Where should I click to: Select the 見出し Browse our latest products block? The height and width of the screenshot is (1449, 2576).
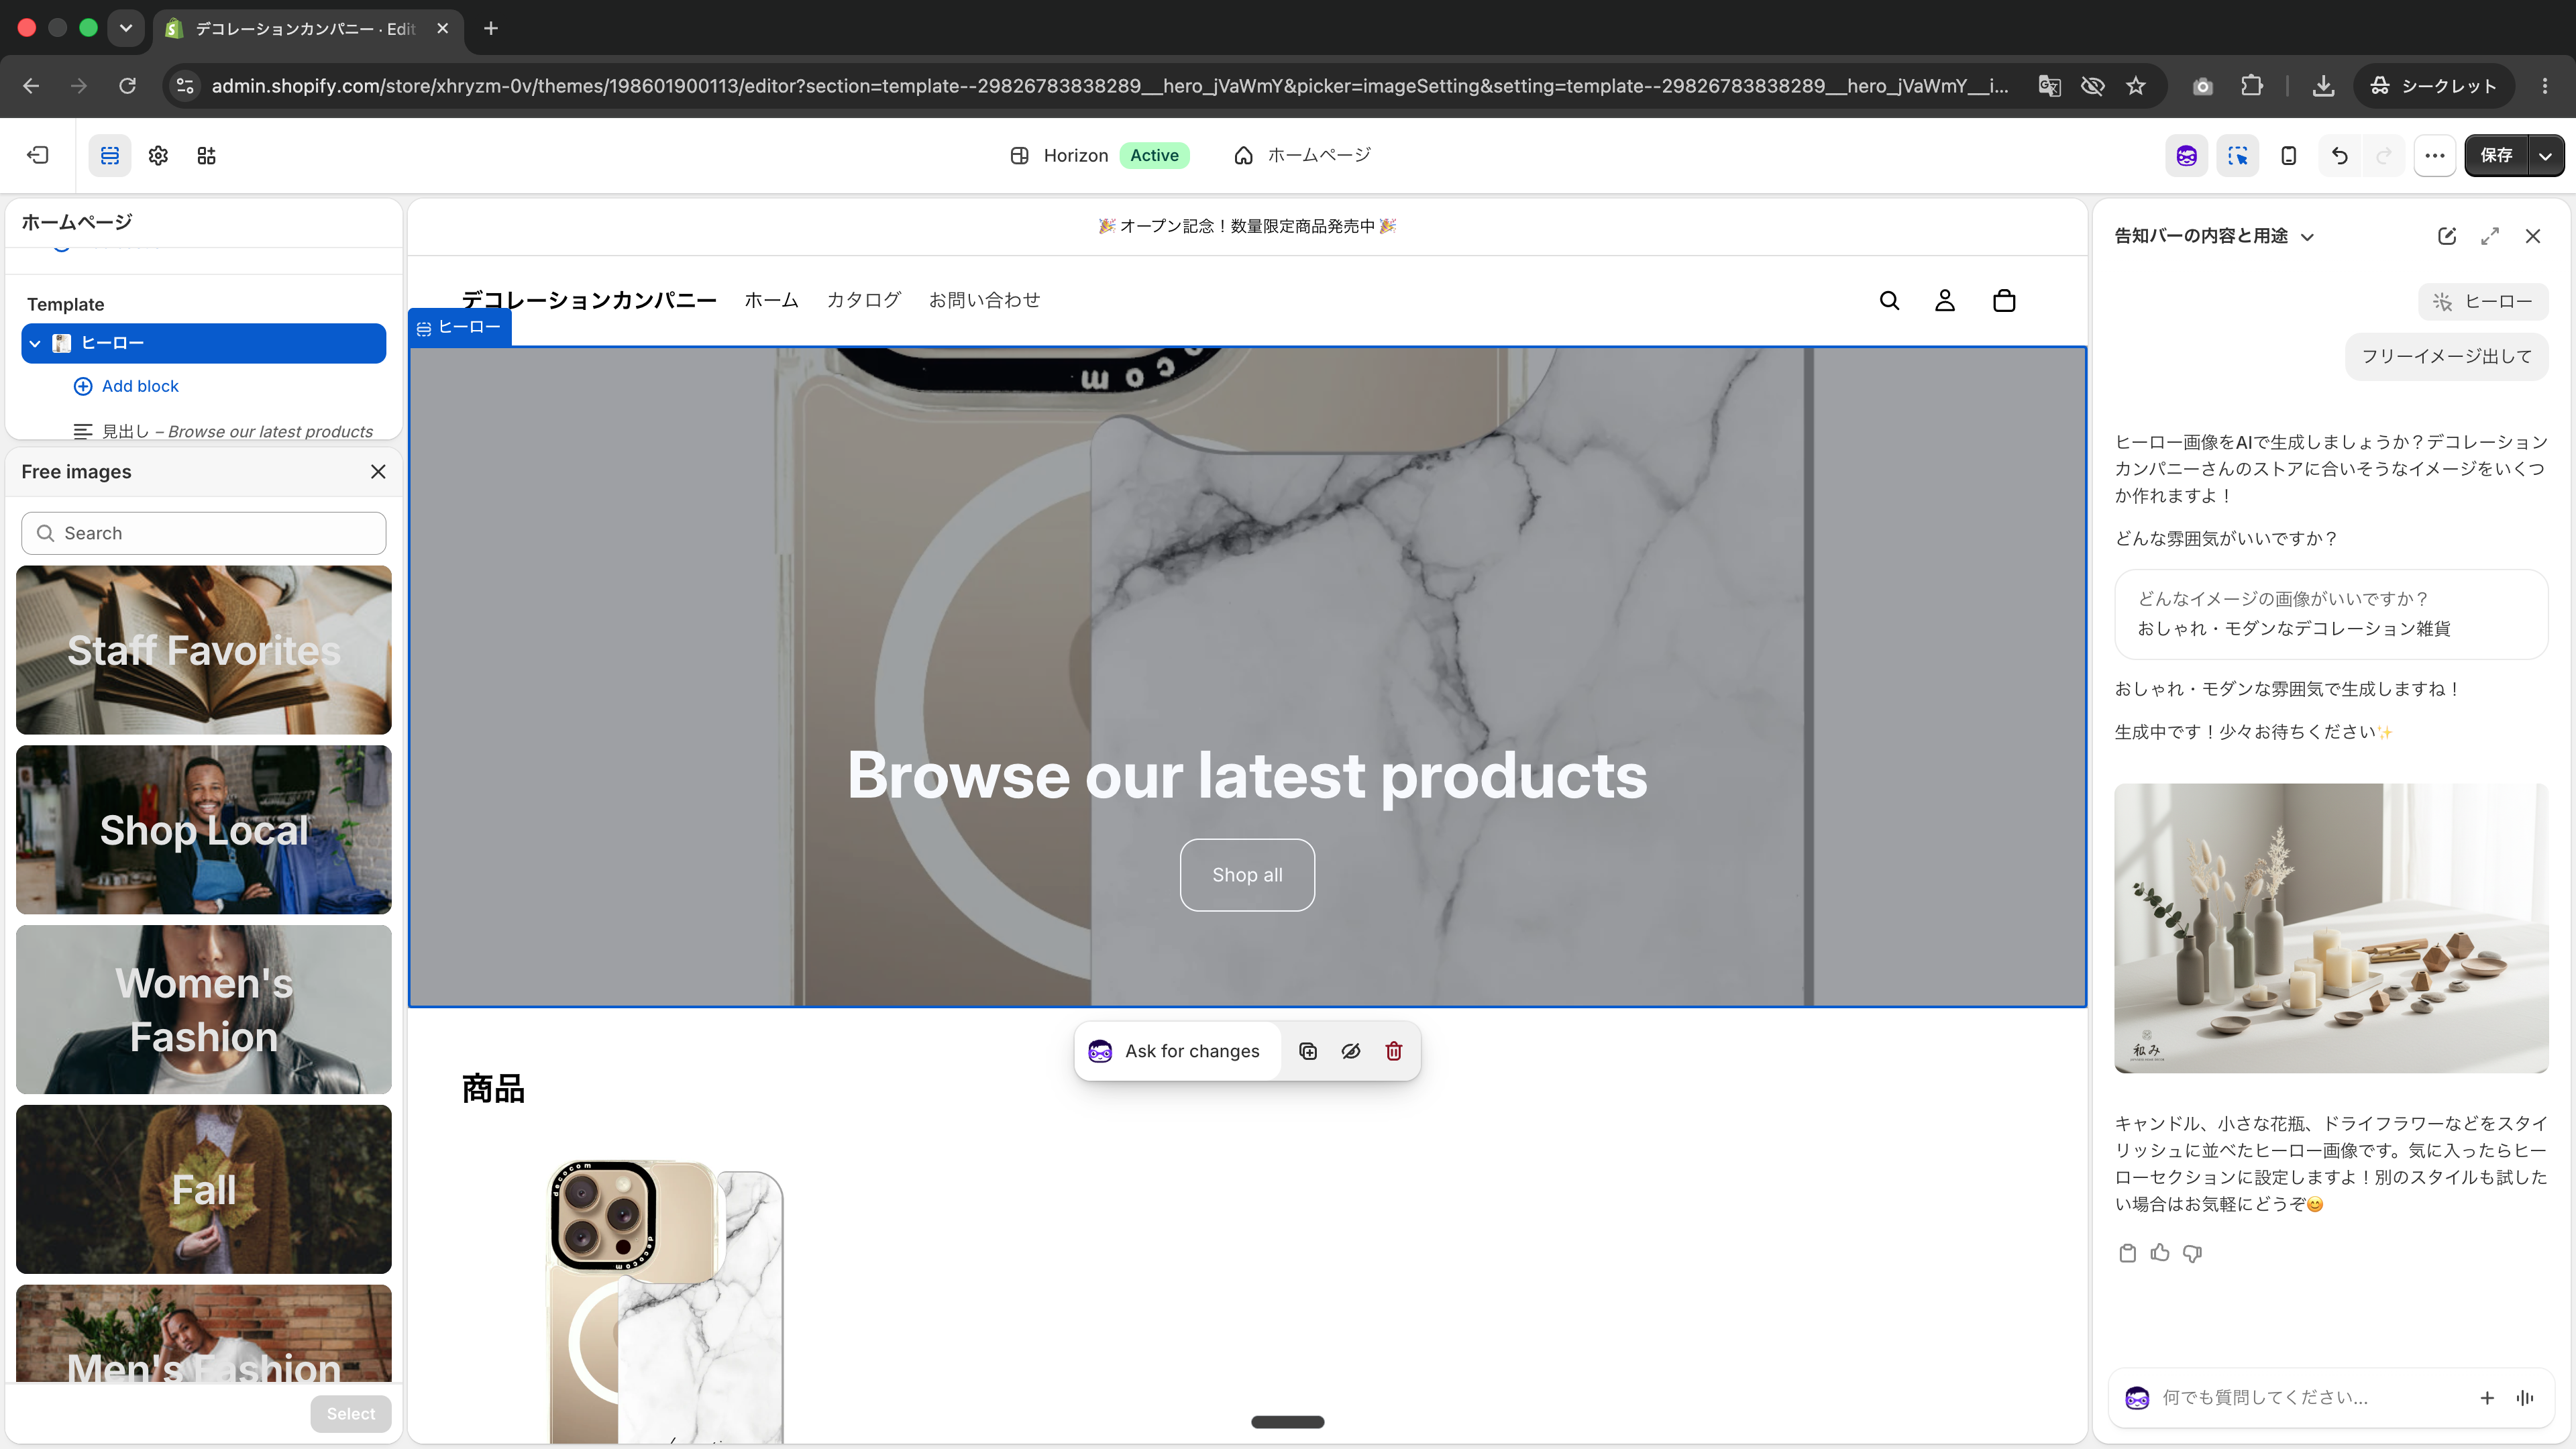[223, 431]
